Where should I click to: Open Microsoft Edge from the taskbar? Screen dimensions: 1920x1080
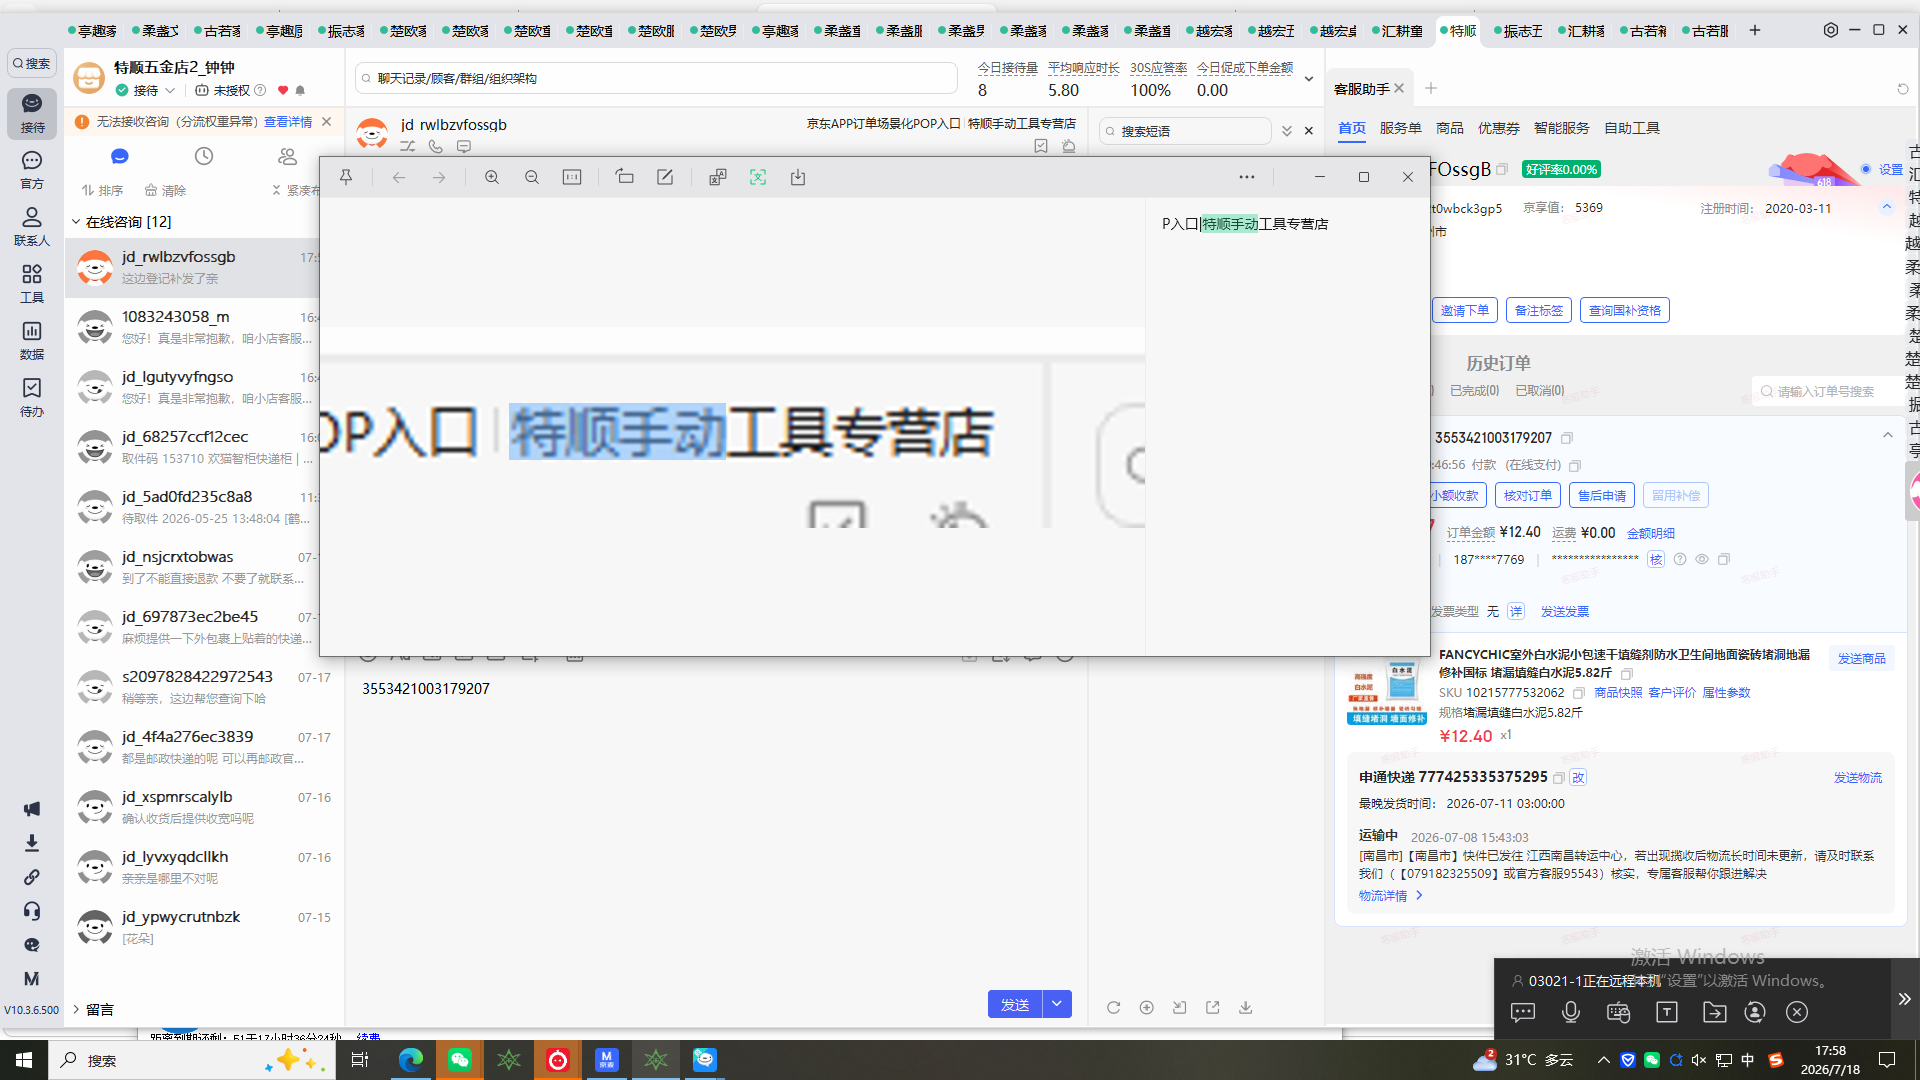tap(411, 1060)
